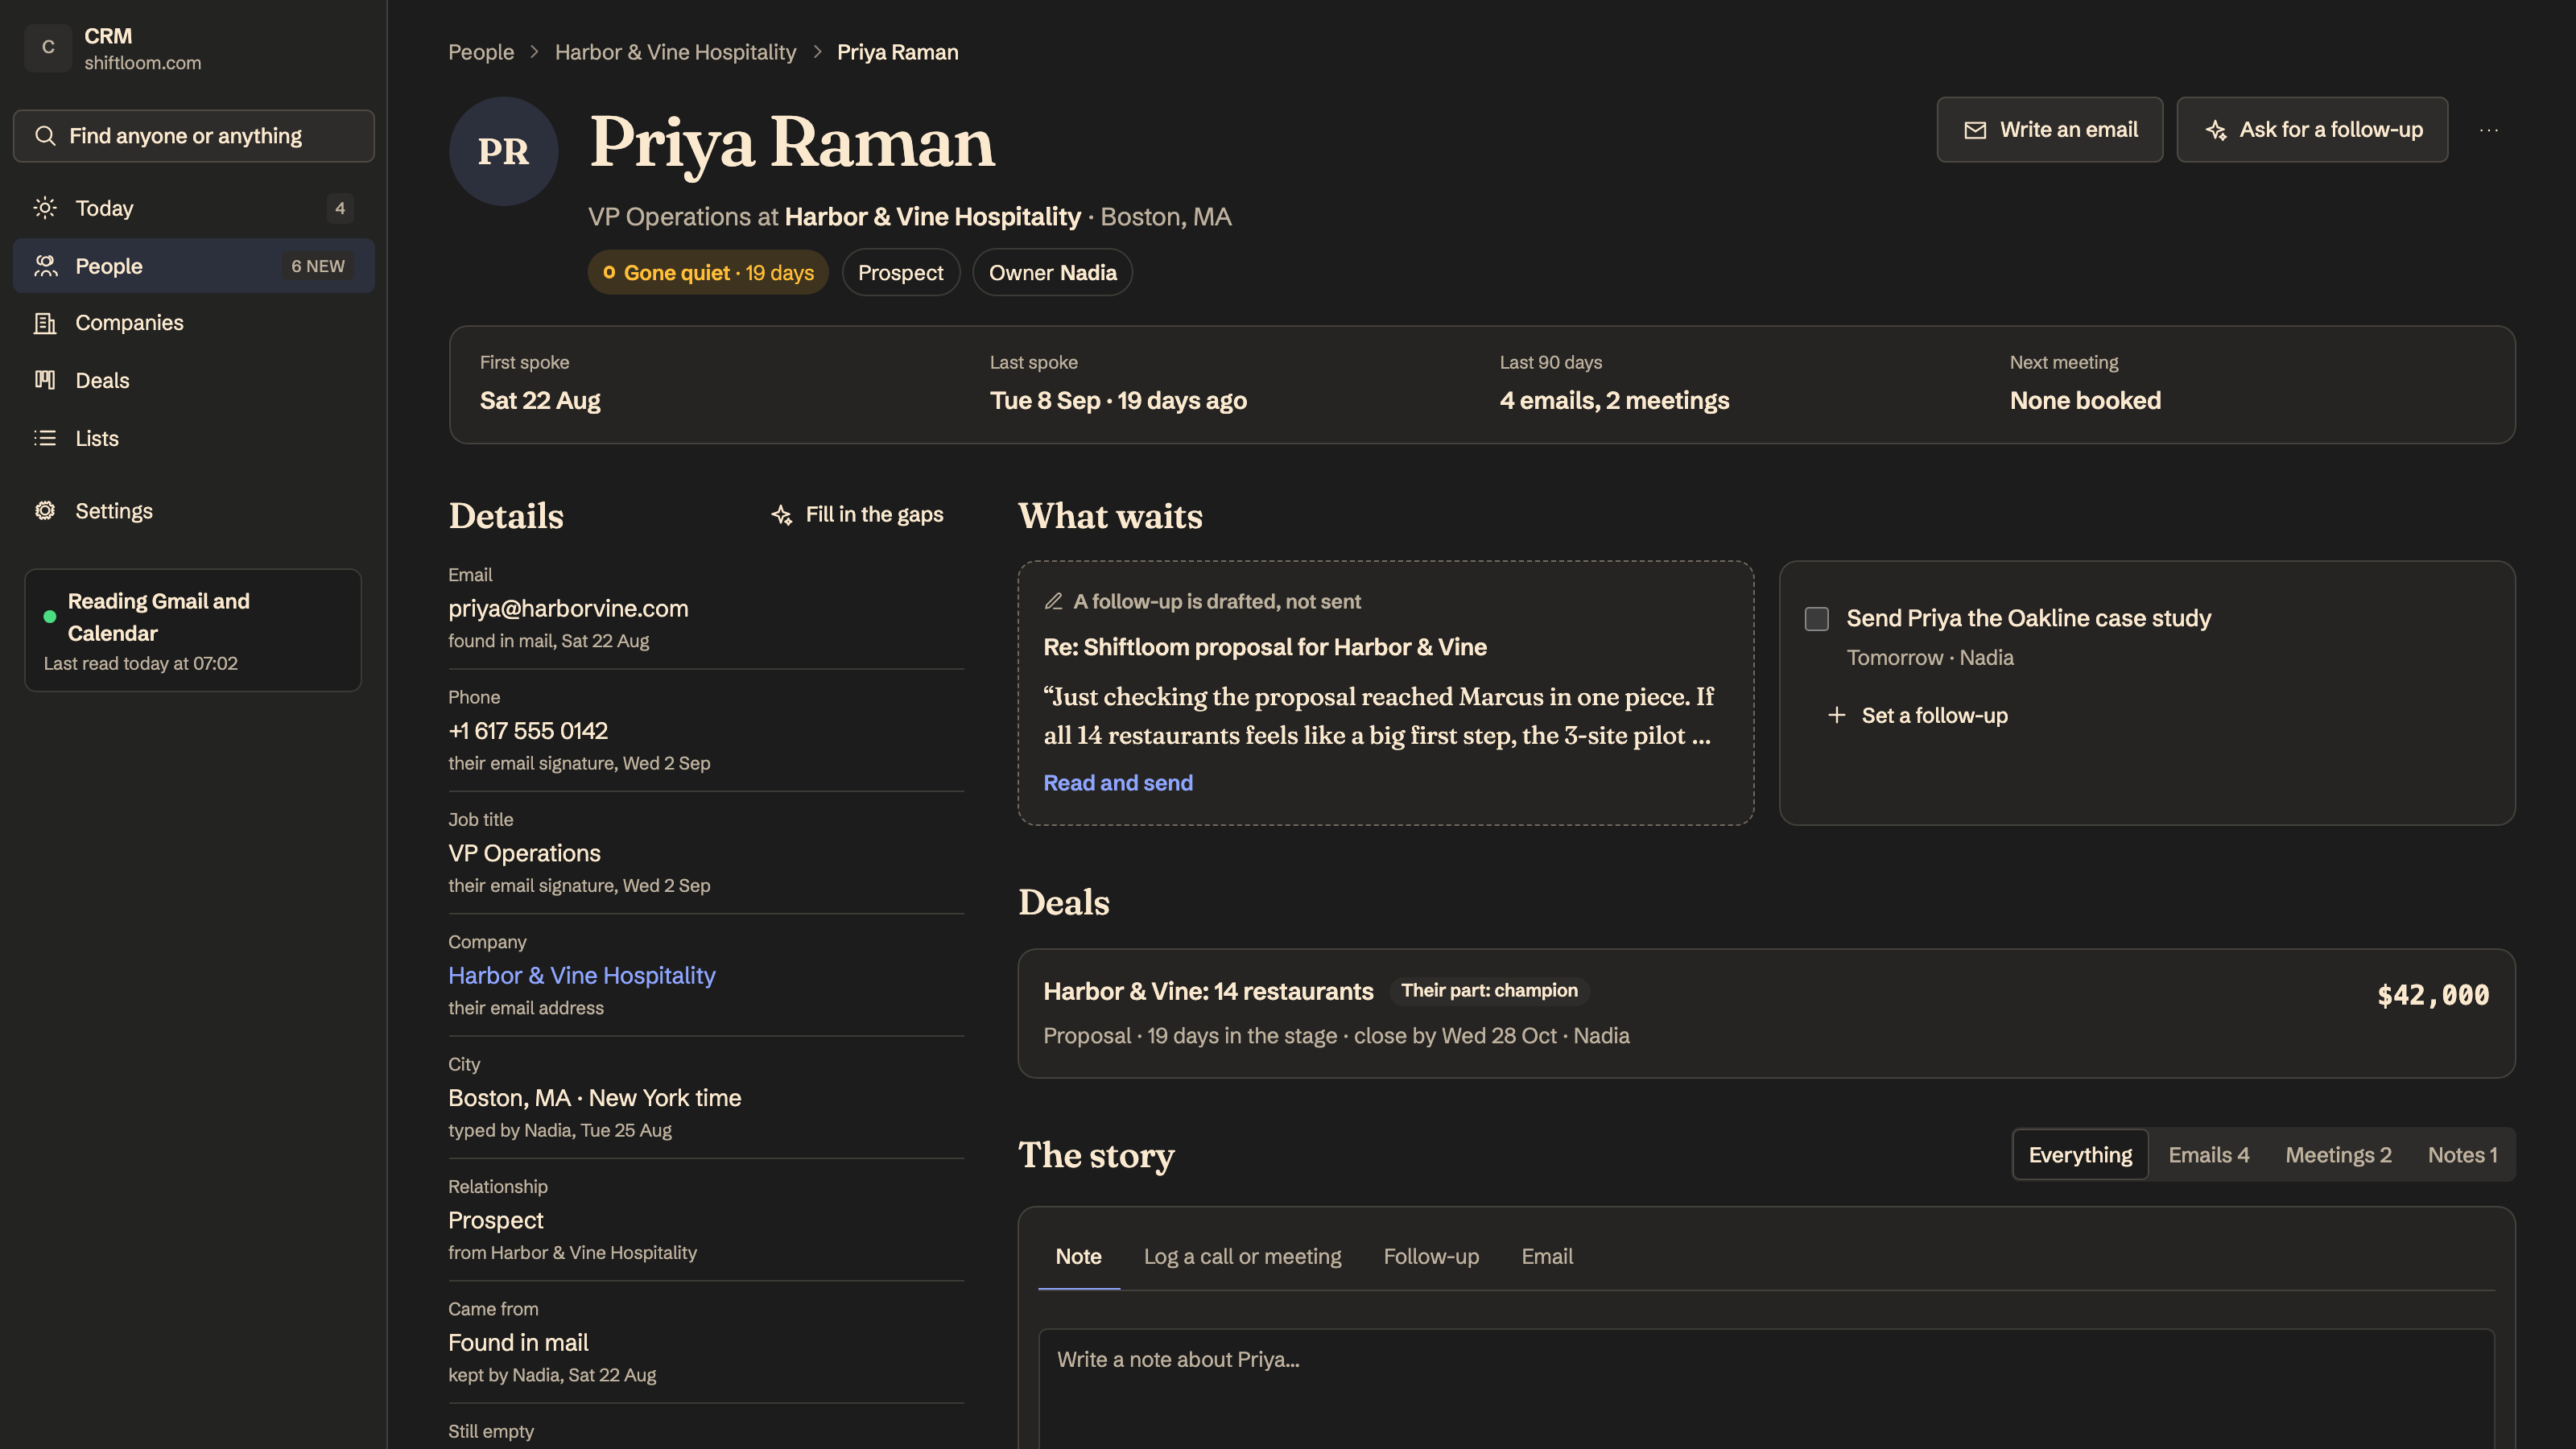This screenshot has width=2576, height=1449.
Task: Open the Today section
Action: click(x=194, y=208)
